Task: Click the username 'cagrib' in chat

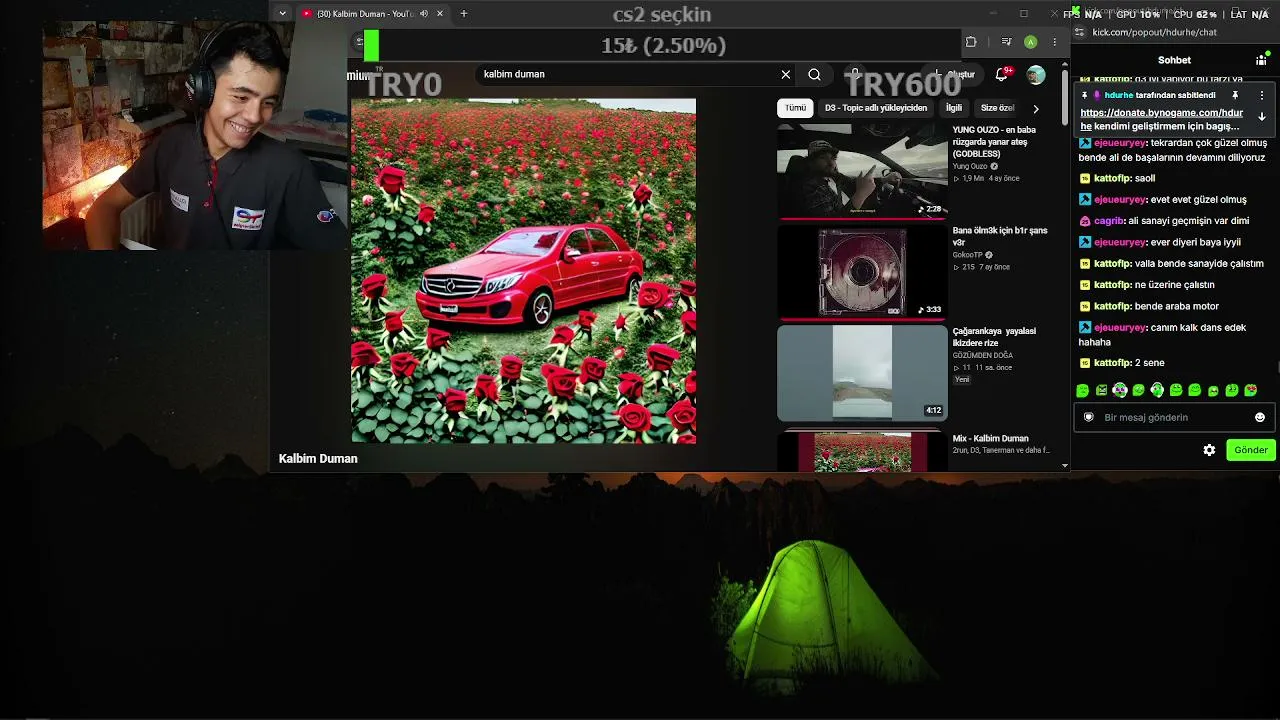Action: click(x=1109, y=221)
